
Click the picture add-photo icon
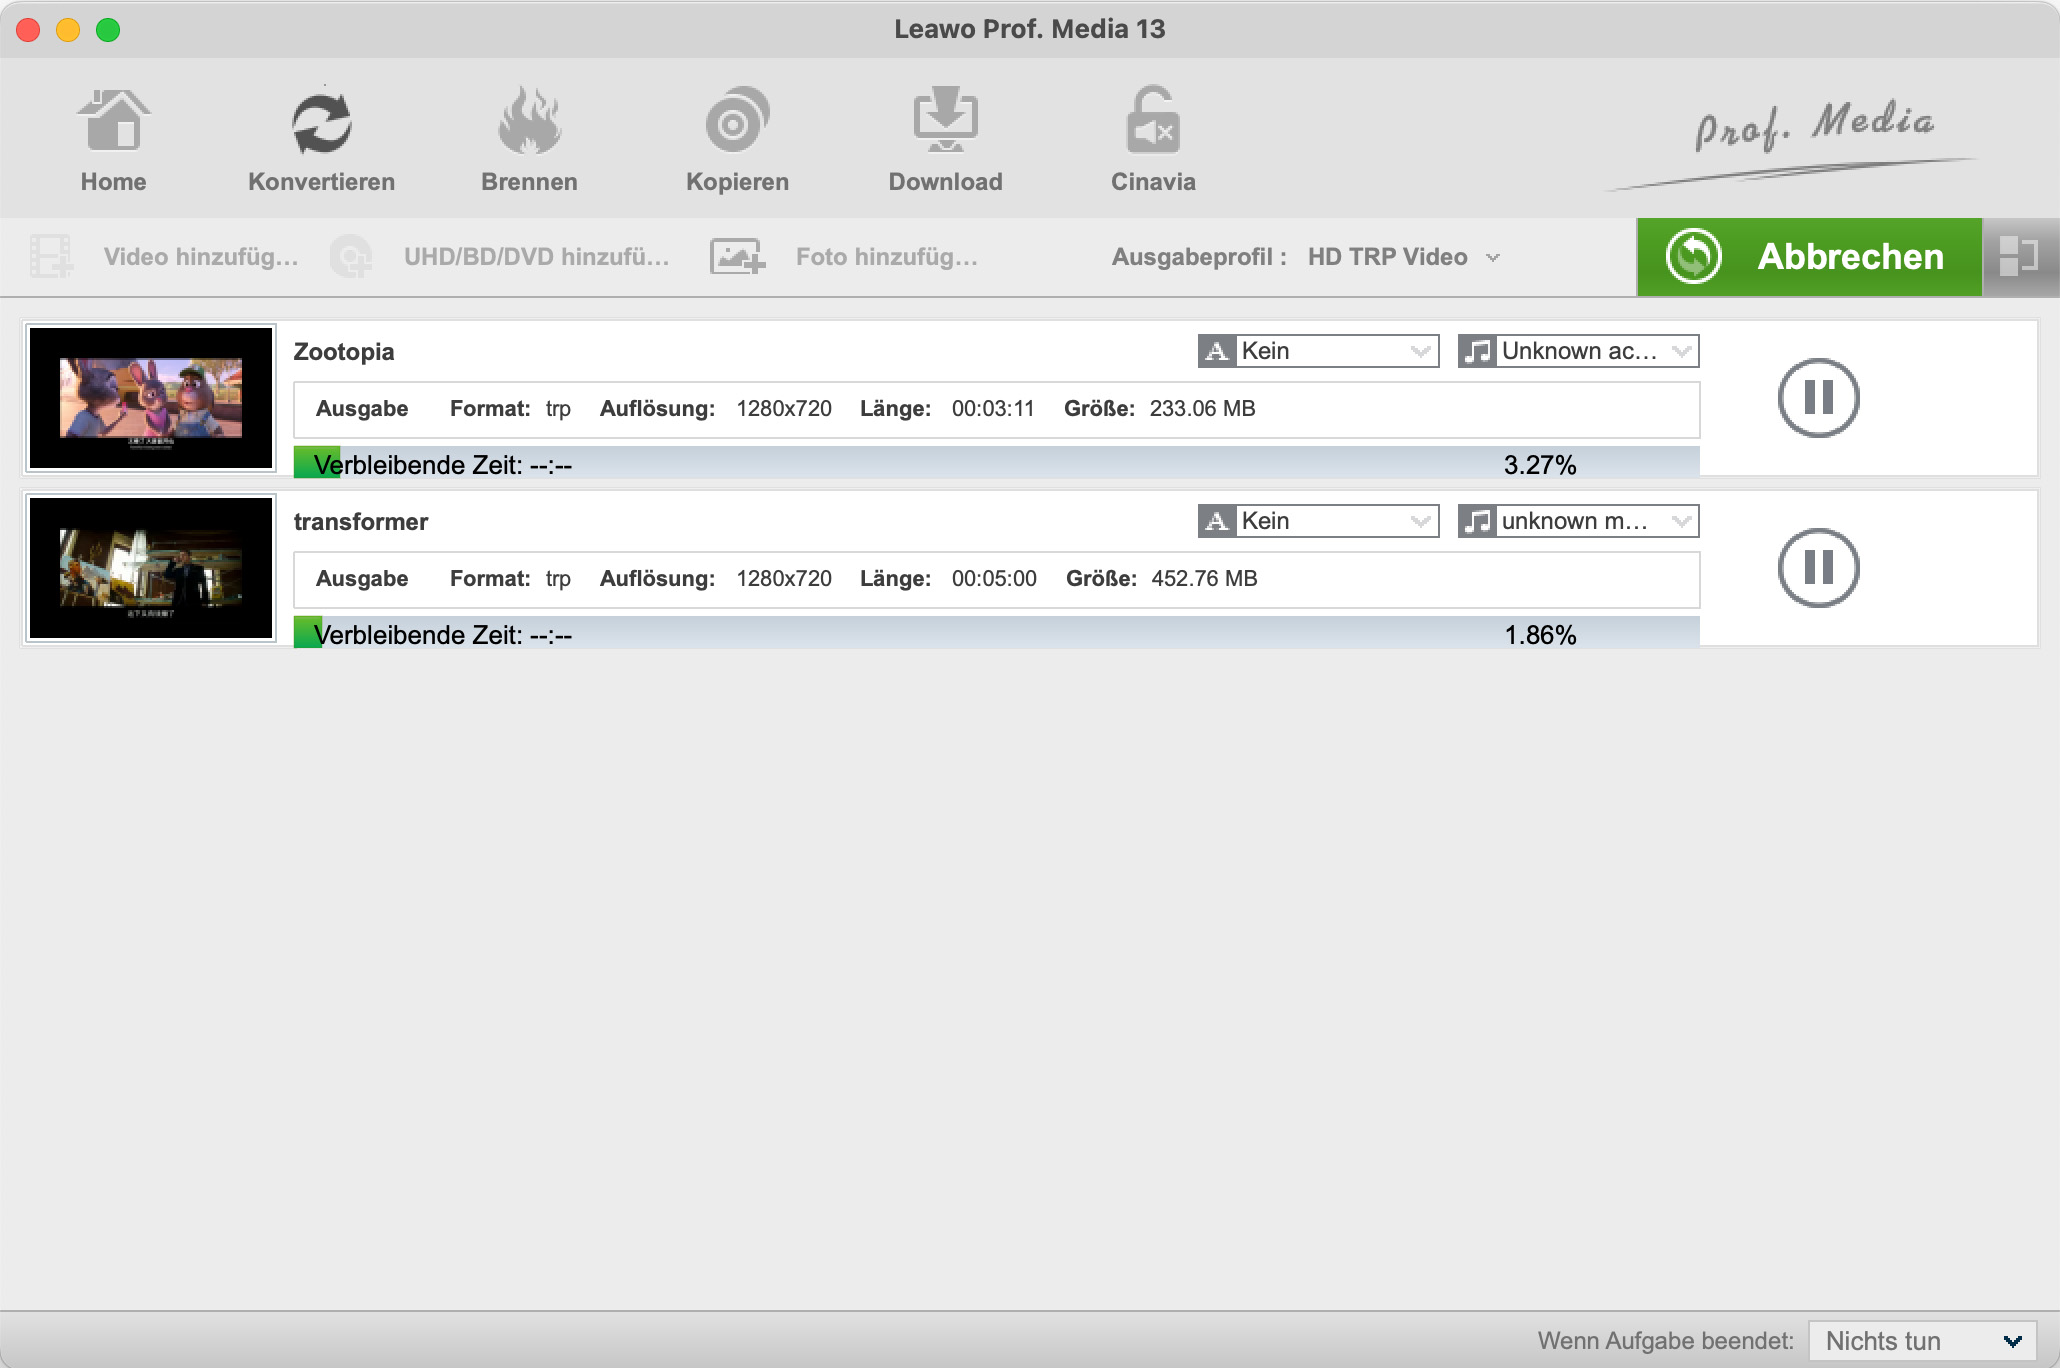click(737, 257)
